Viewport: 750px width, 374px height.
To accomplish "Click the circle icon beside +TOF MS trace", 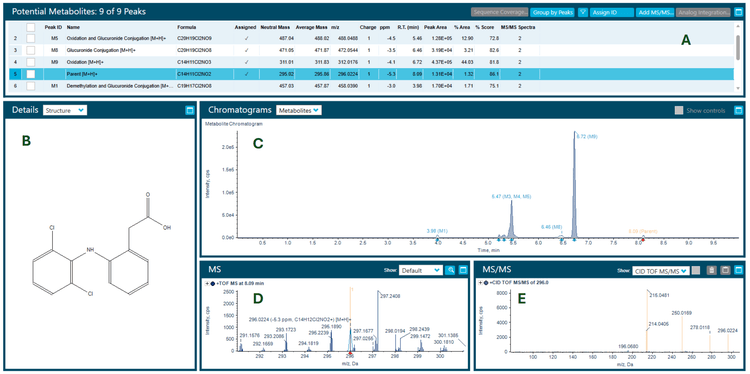I will pyautogui.click(x=212, y=283).
